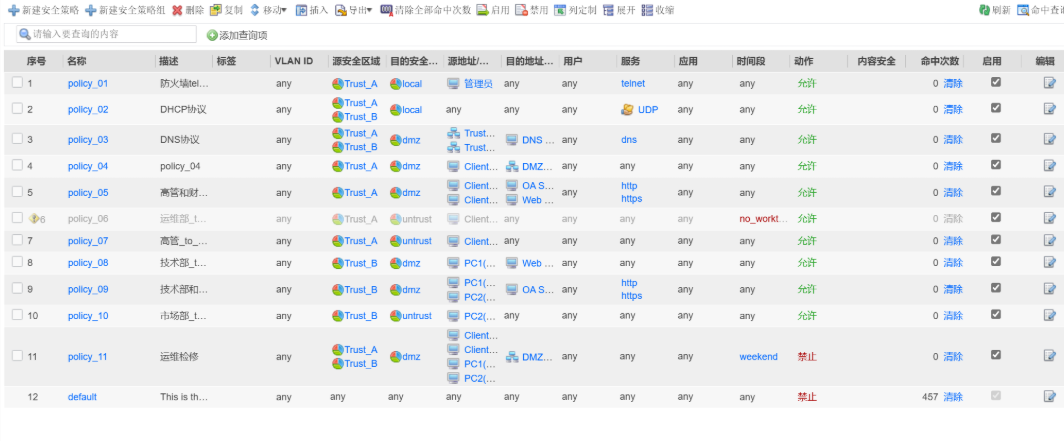
Task: Click the 命中次数 column header
Action: [939, 61]
